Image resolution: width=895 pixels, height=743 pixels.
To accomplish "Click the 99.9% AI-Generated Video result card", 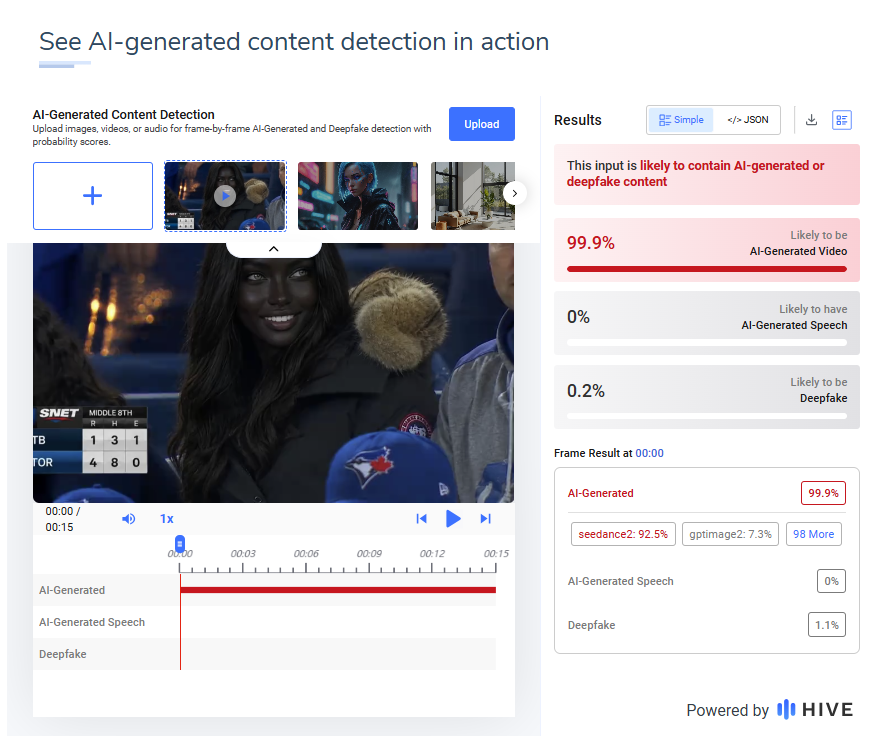I will coord(707,250).
